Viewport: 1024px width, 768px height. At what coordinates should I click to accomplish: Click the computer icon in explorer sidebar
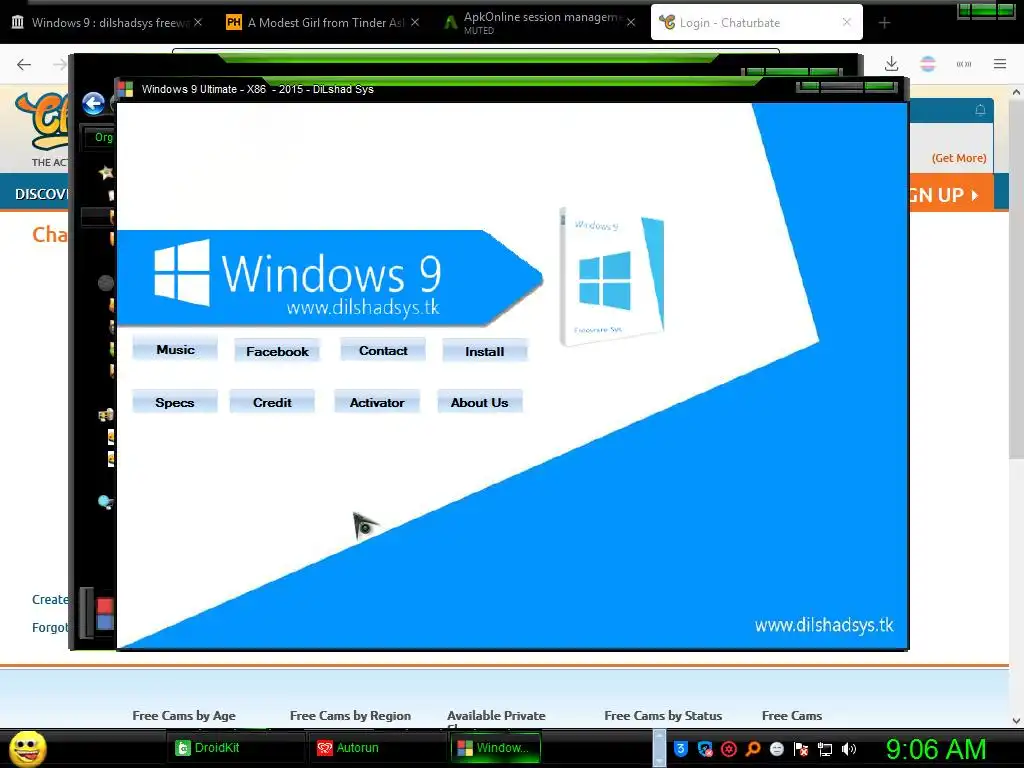pyautogui.click(x=106, y=414)
